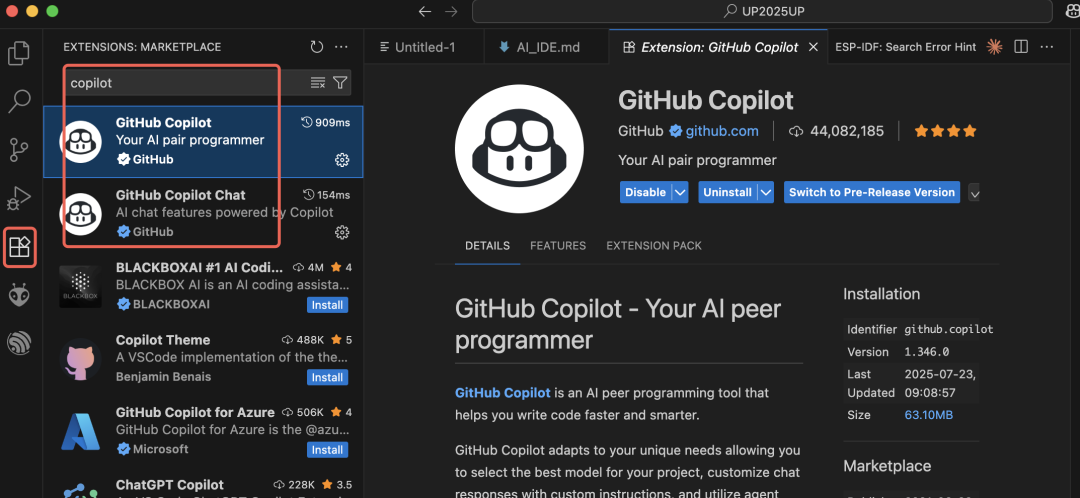Open the Run and Debug view
The height and width of the screenshot is (498, 1080).
19,198
